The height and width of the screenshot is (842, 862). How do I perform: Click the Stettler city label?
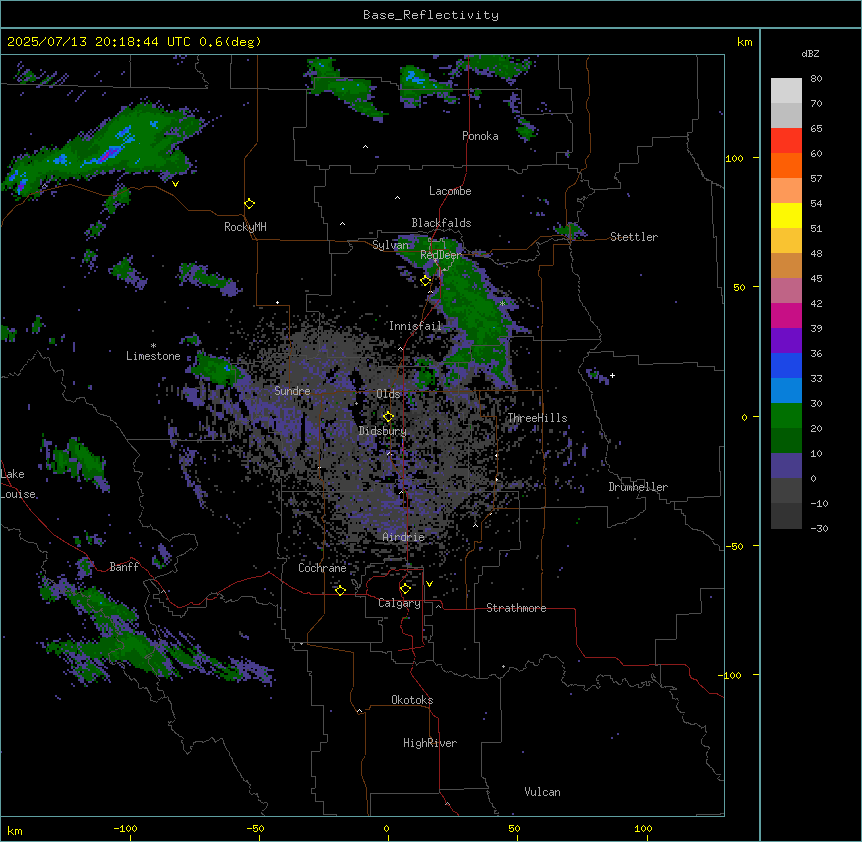(x=633, y=237)
